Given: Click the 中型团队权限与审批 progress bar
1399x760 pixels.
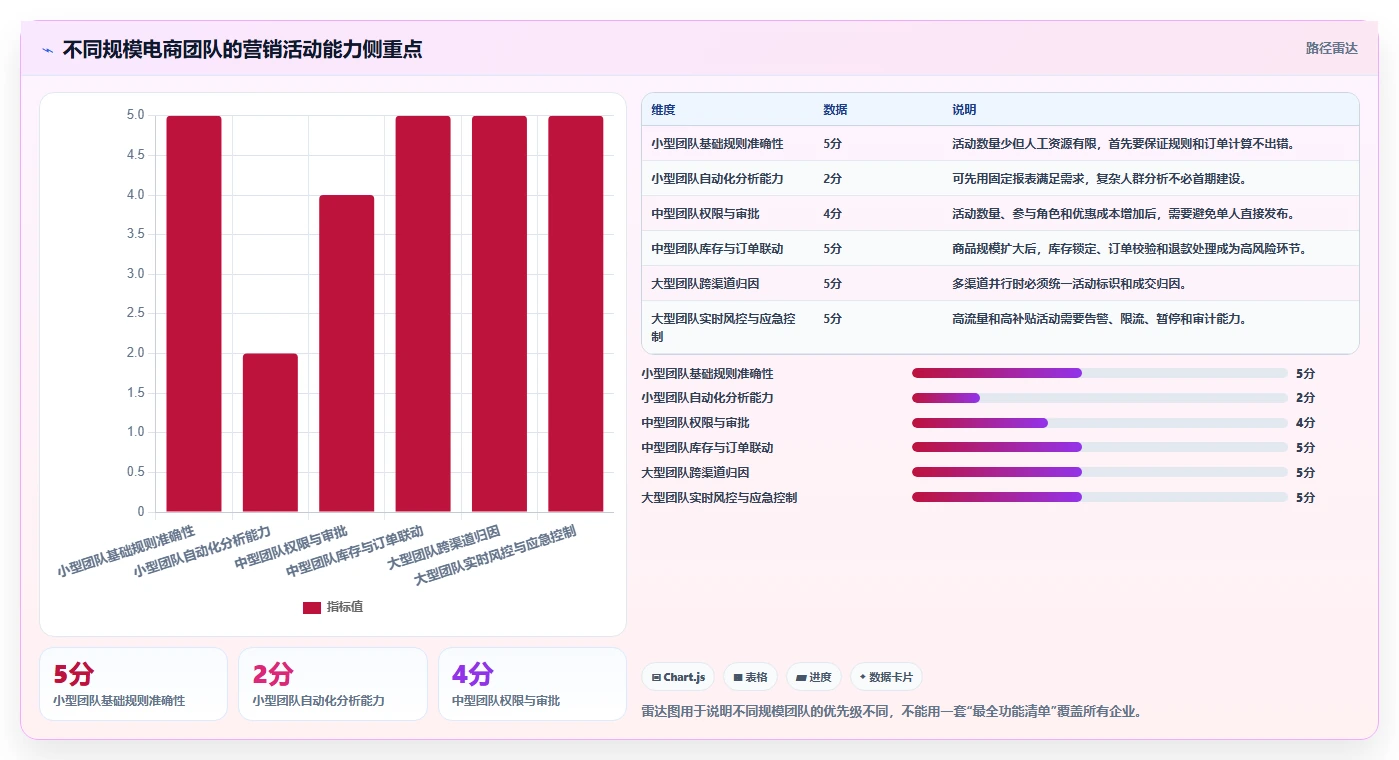Looking at the screenshot, I should tap(1100, 422).
